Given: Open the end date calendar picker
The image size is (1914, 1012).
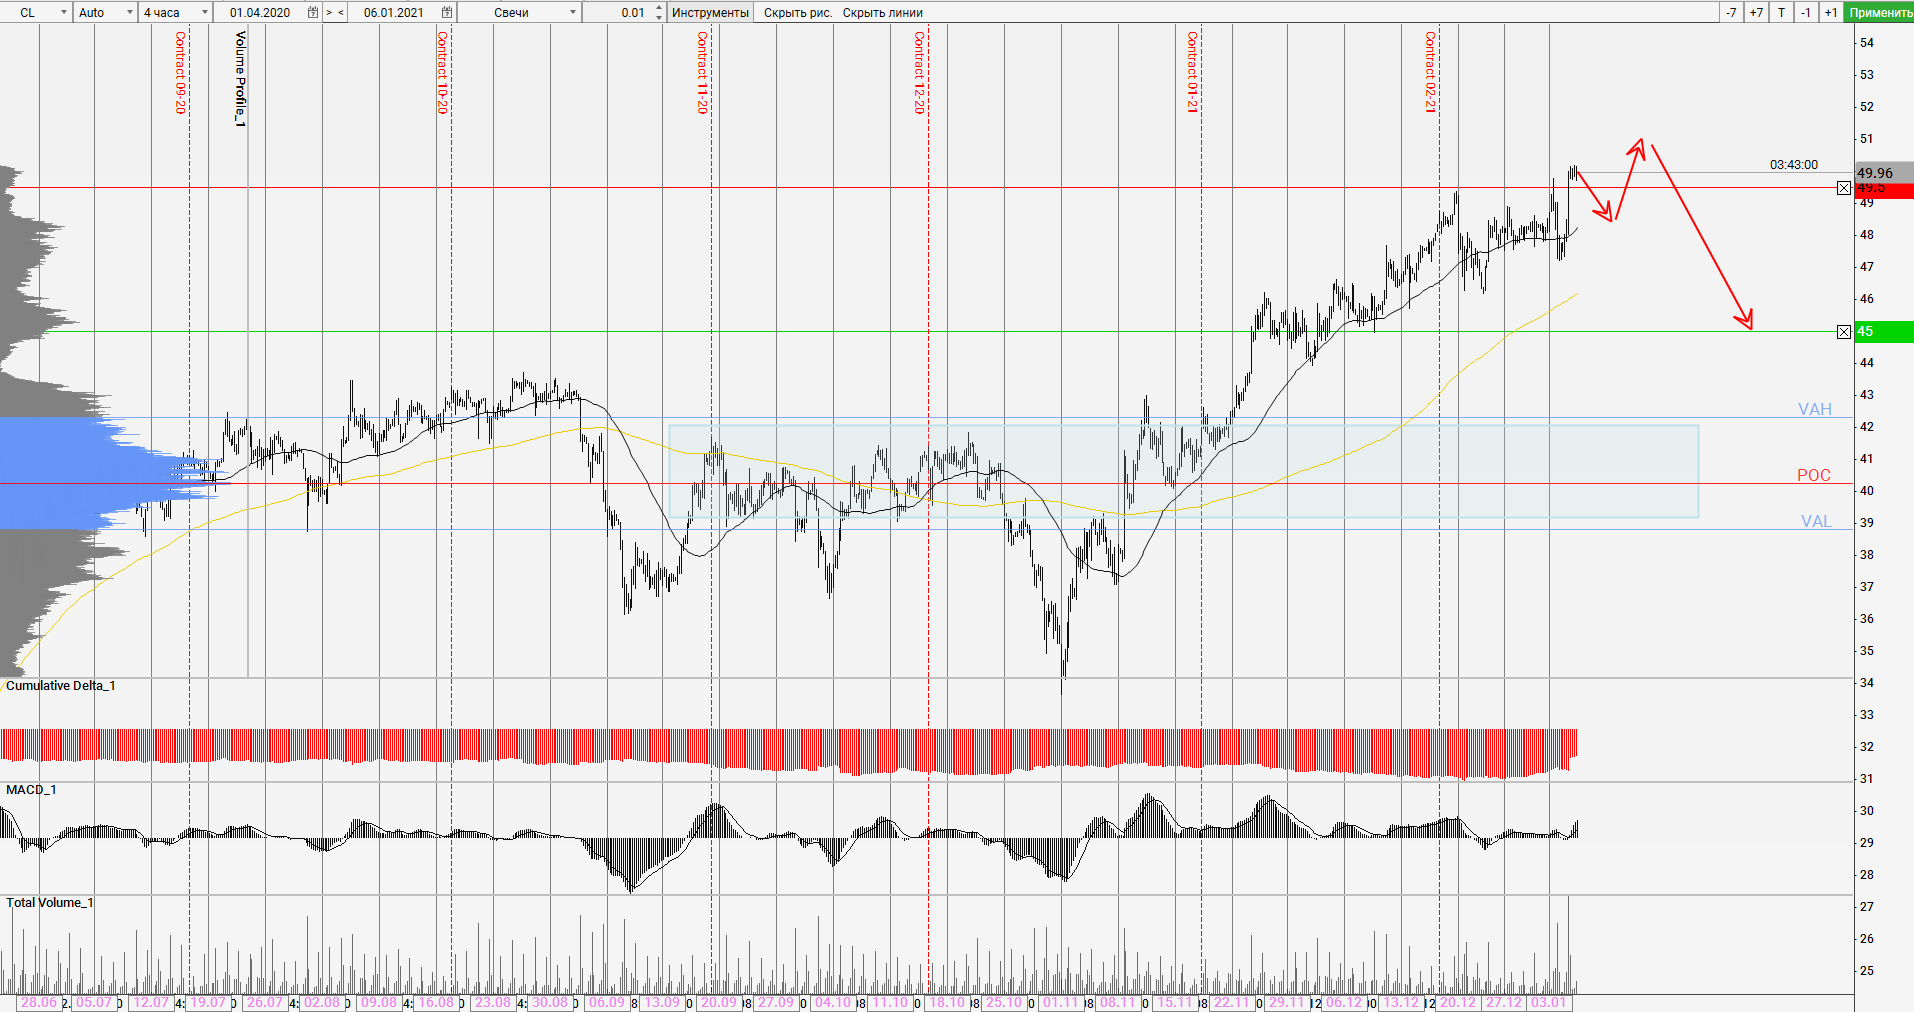Looking at the screenshot, I should click(x=447, y=12).
